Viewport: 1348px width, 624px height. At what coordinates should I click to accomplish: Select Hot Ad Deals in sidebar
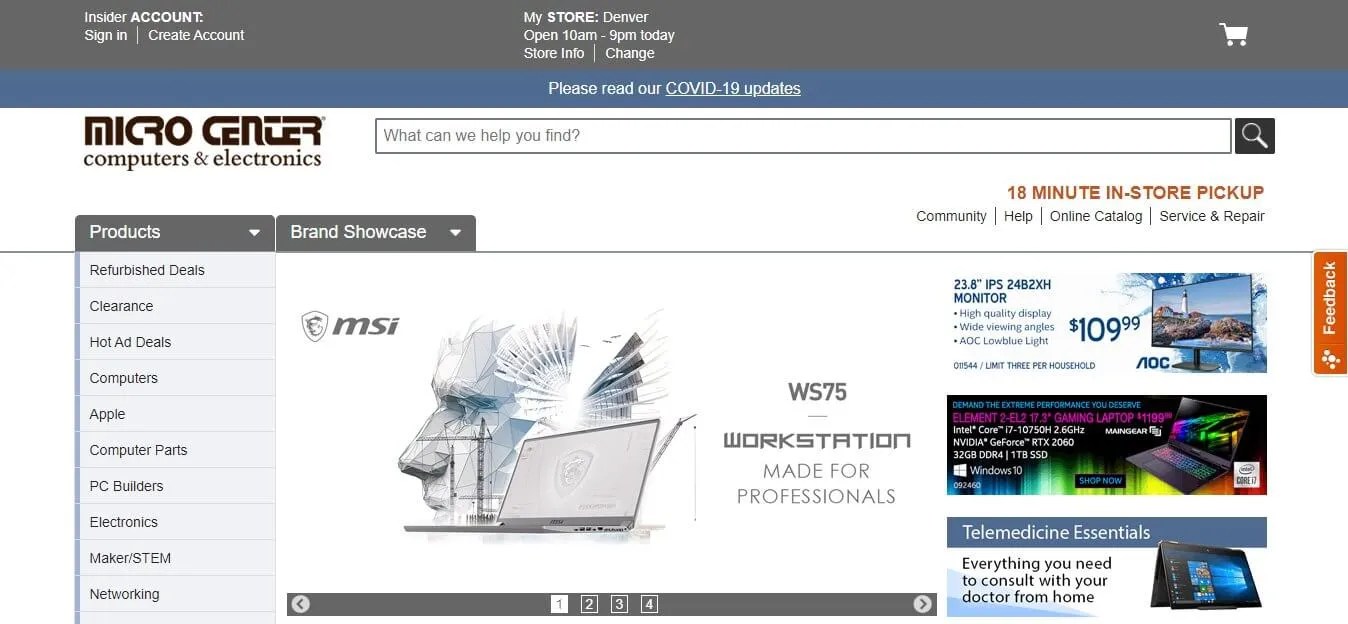click(x=175, y=342)
